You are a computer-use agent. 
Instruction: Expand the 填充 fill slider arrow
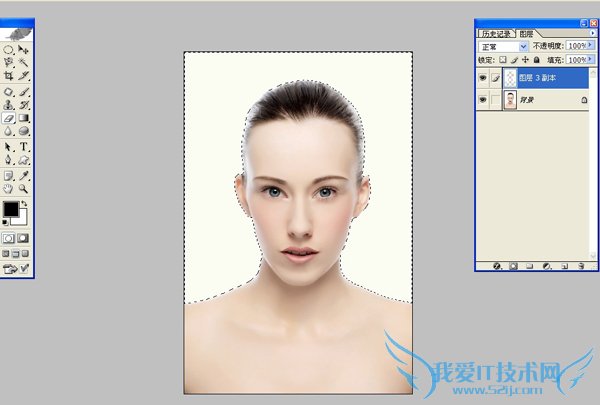590,59
